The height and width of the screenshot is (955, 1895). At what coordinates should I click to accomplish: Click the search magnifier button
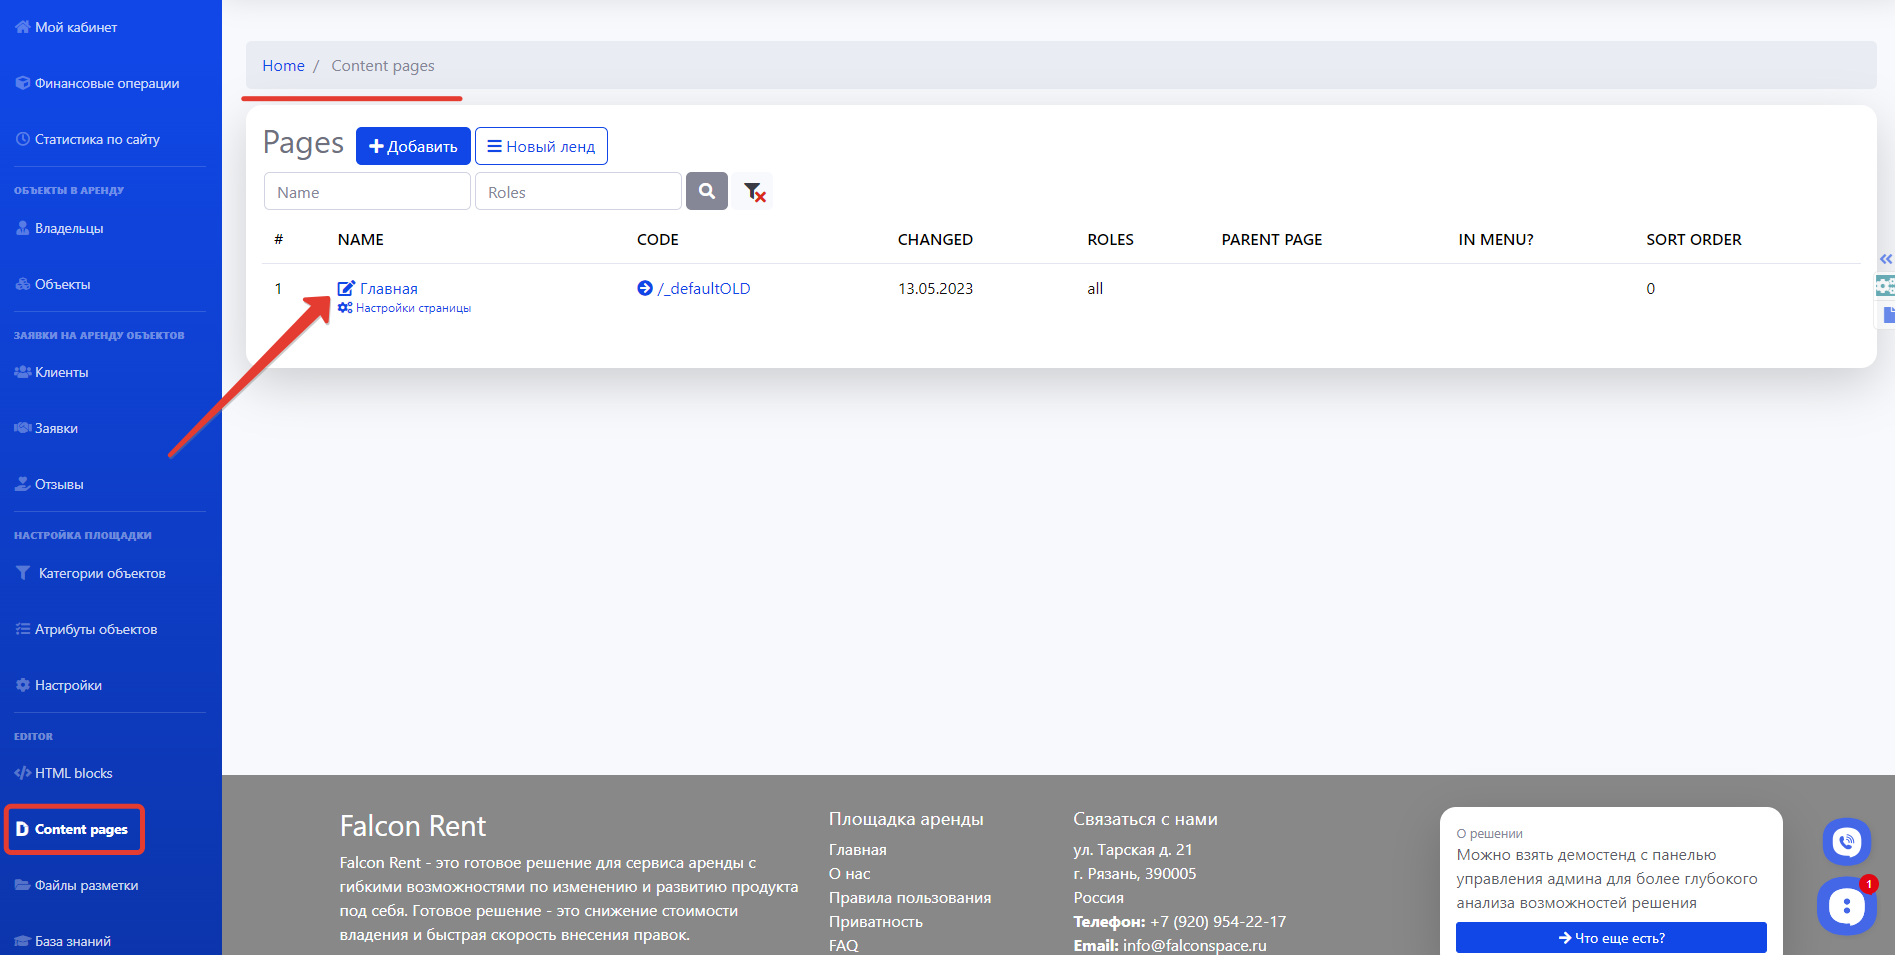706,191
